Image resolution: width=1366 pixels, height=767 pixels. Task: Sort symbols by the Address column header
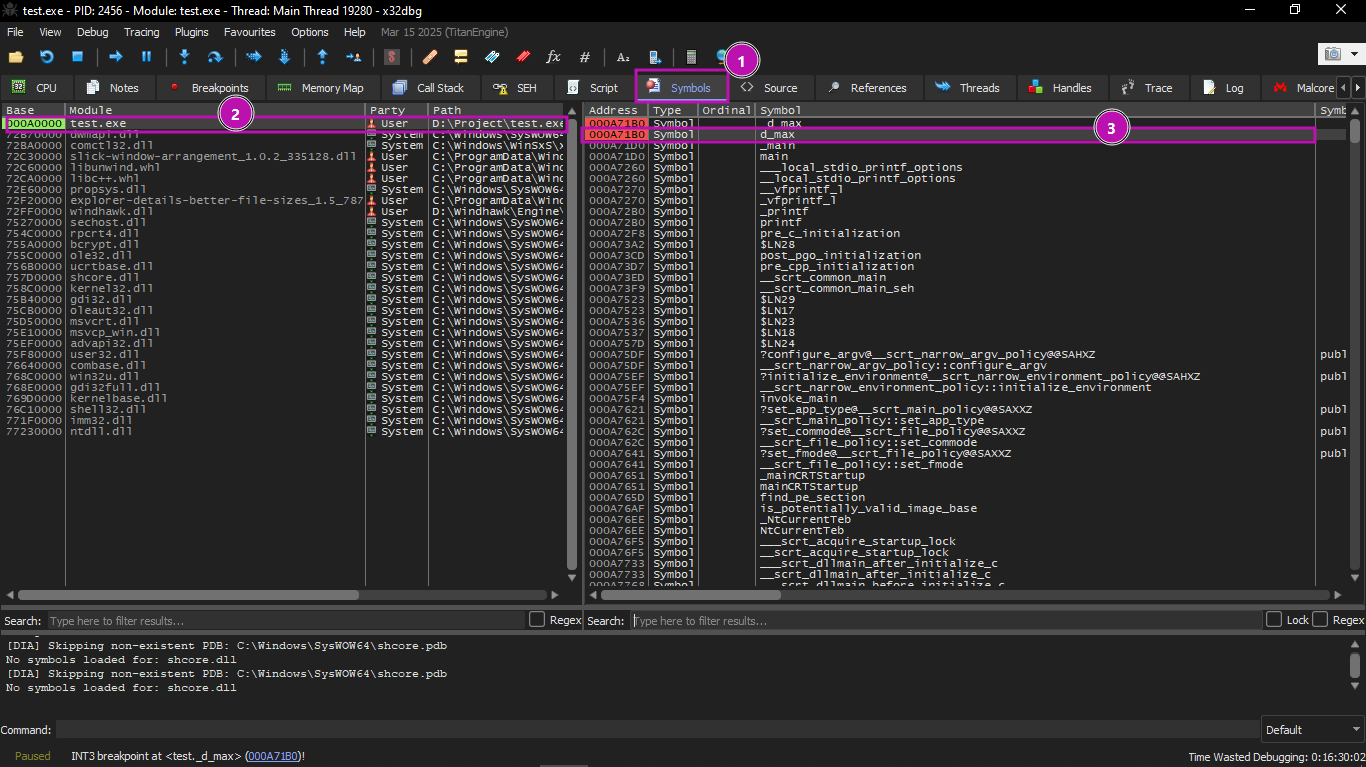(x=614, y=110)
